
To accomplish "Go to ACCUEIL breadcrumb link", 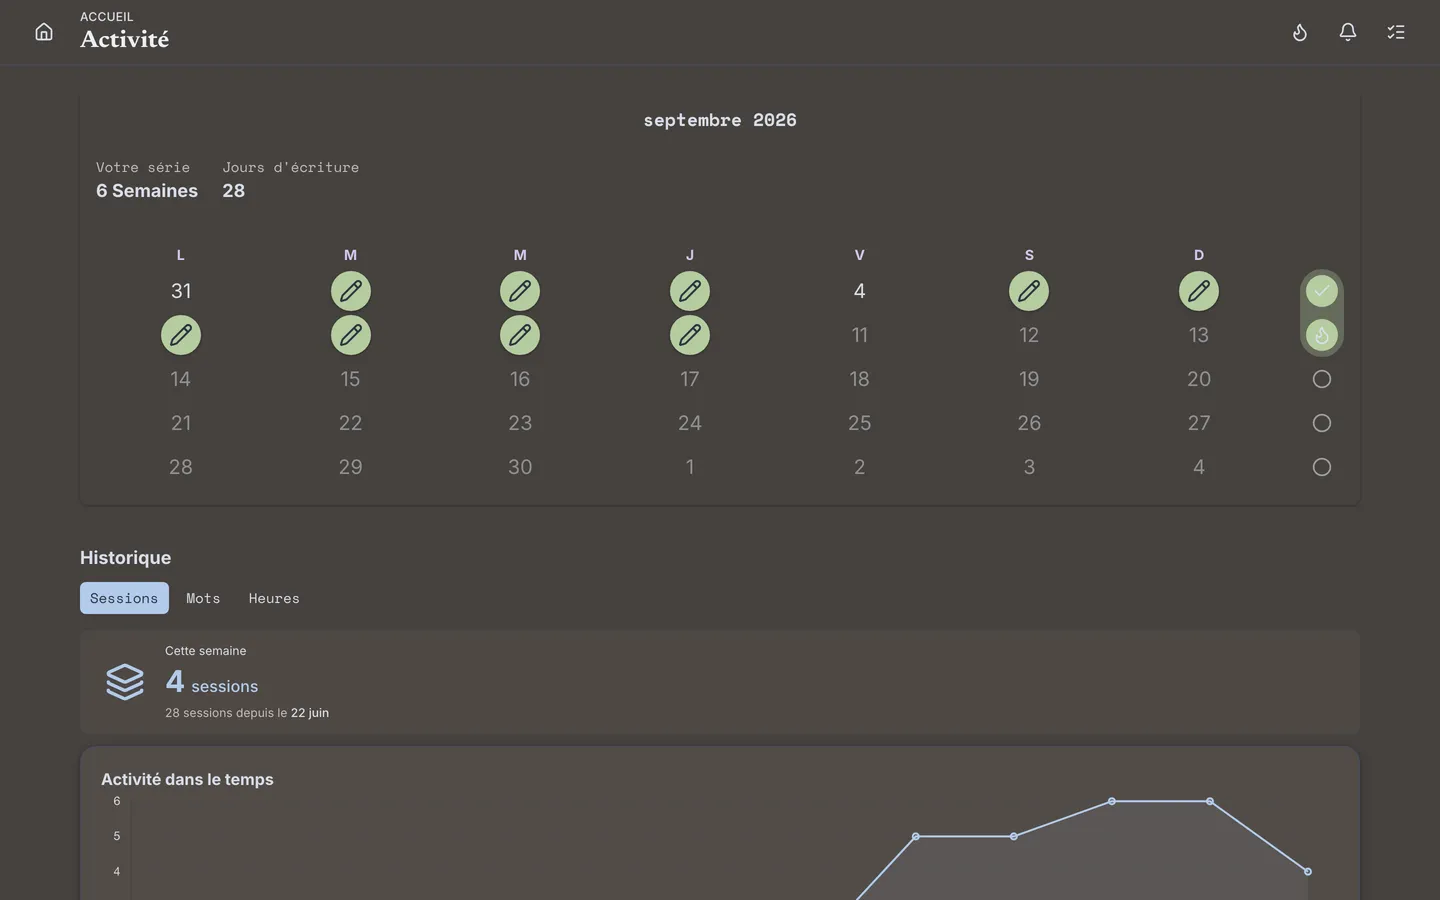I will [107, 17].
